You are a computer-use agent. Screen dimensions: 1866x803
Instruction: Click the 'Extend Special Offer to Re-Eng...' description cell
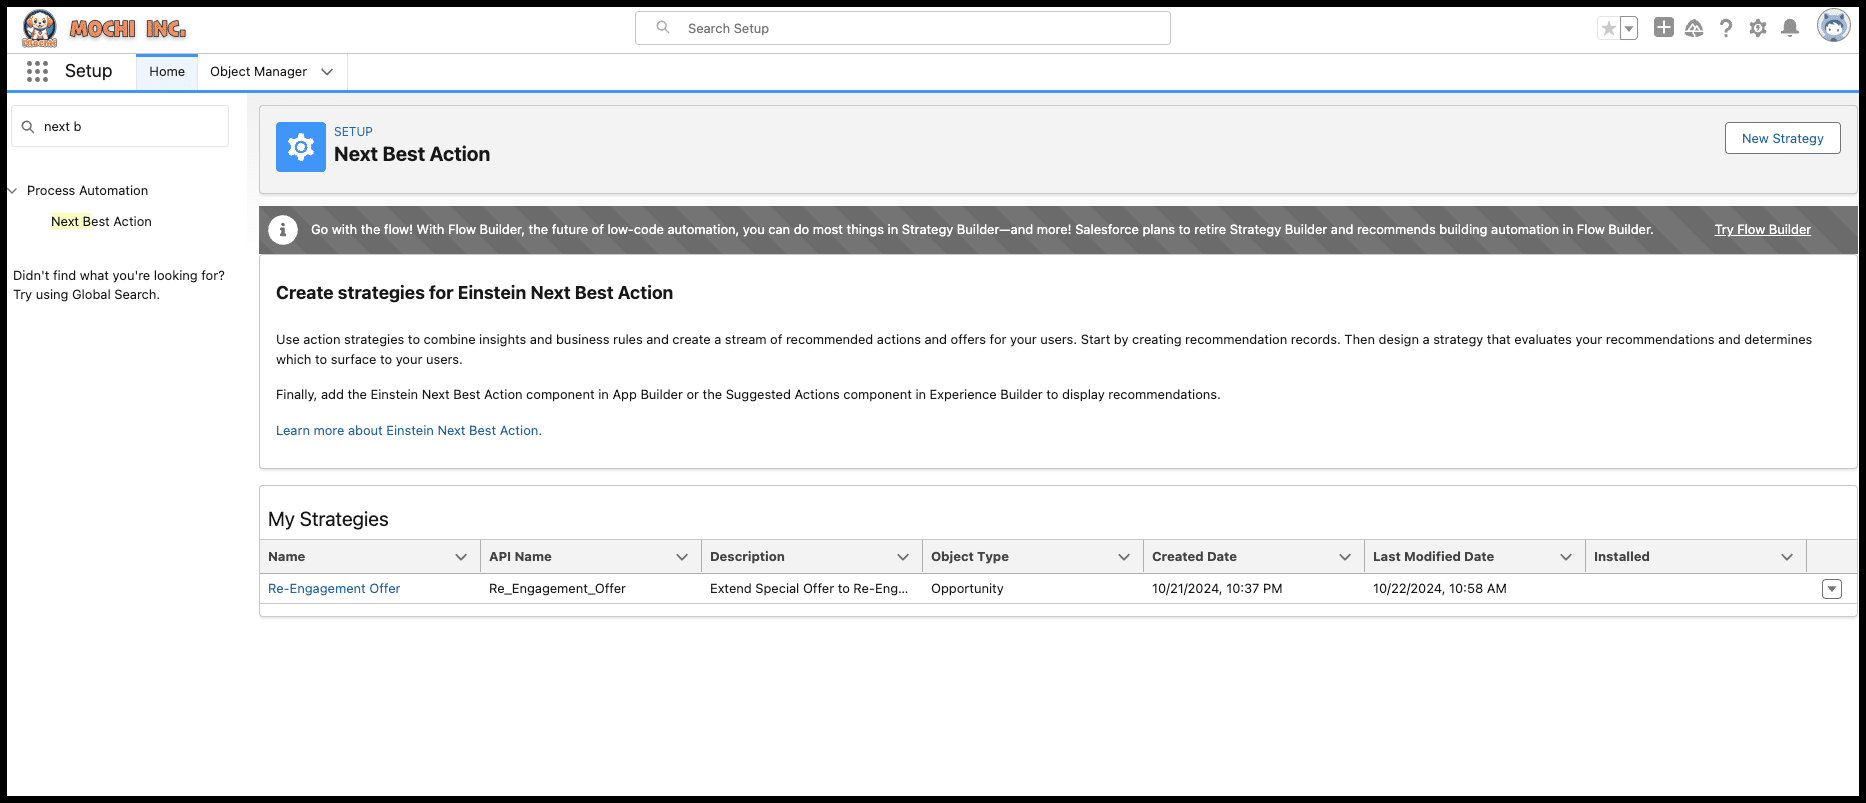[809, 589]
